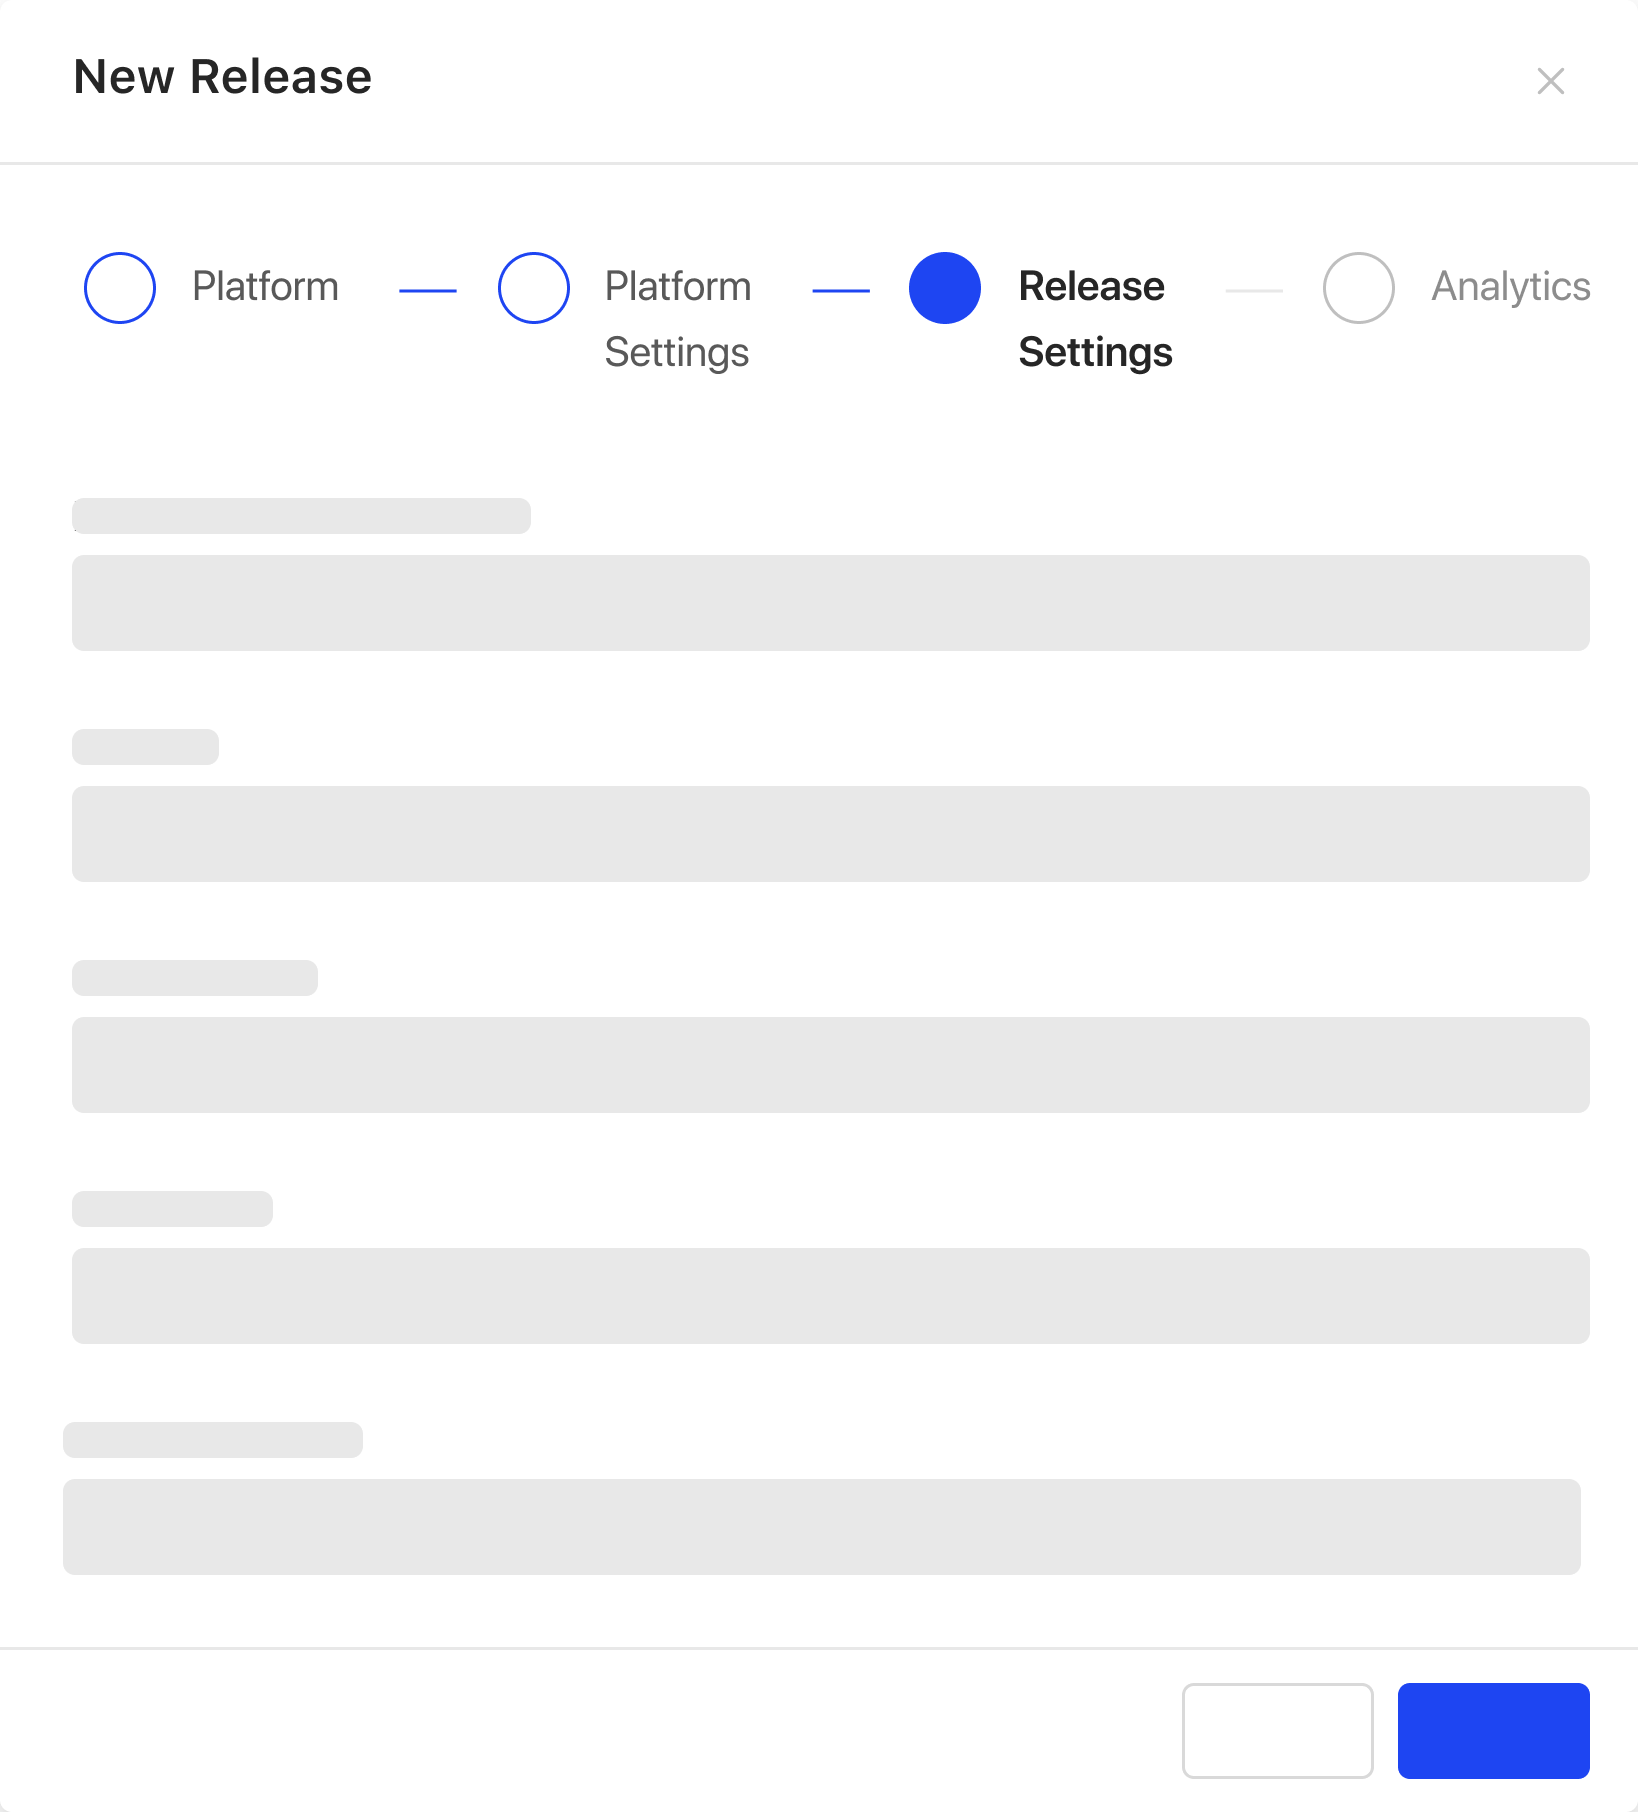
Task: Jump to the Analytics step label
Action: pyautogui.click(x=1511, y=287)
